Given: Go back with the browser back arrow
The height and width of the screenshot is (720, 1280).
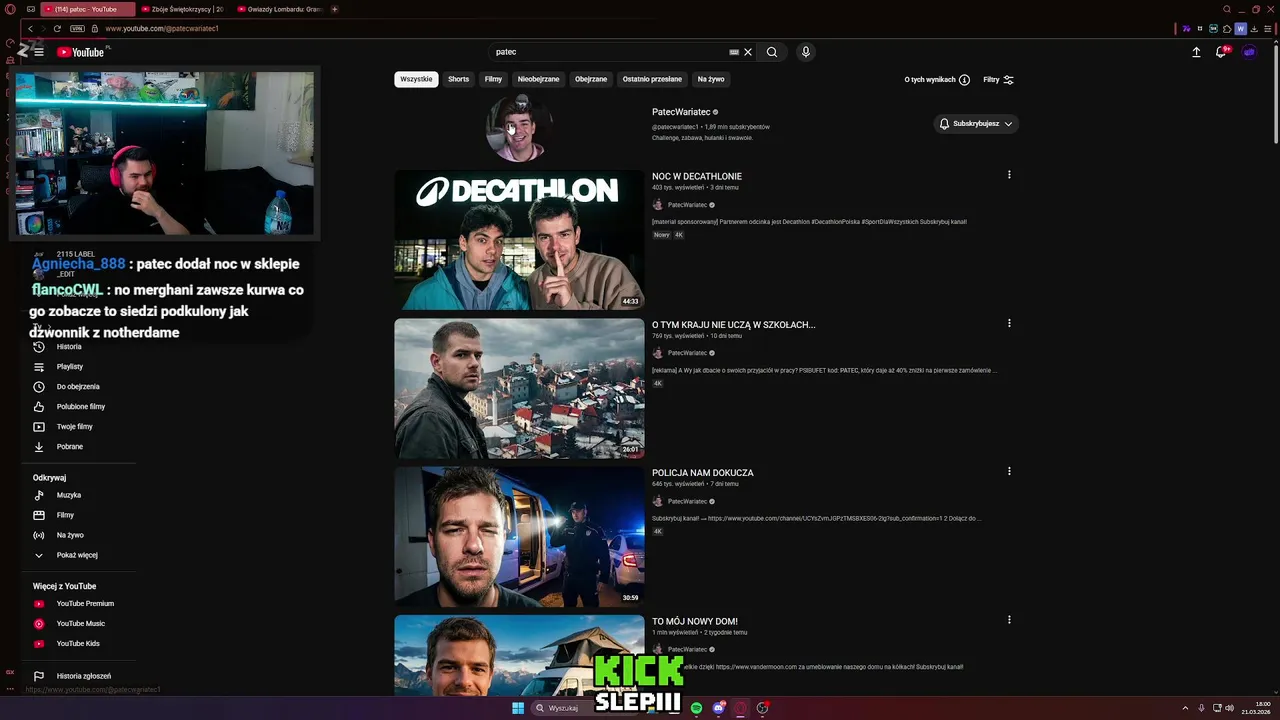Looking at the screenshot, I should (30, 28).
